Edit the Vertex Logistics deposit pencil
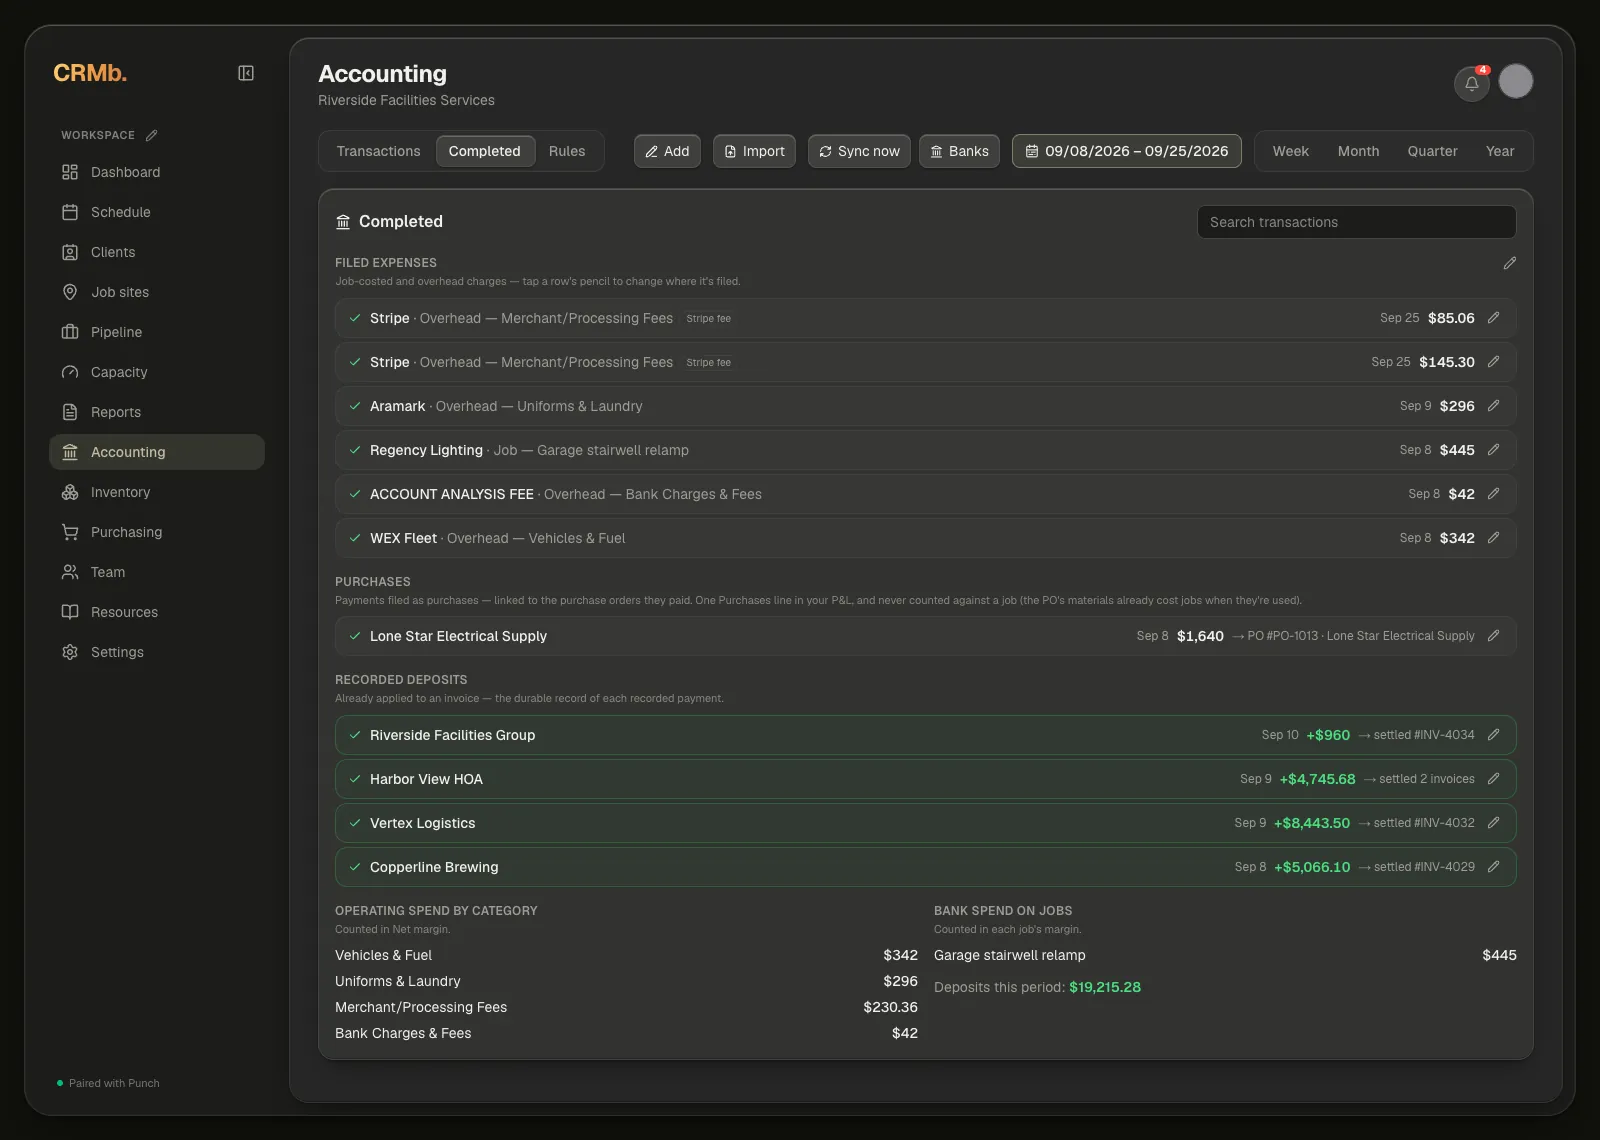Image resolution: width=1600 pixels, height=1140 pixels. click(x=1493, y=823)
